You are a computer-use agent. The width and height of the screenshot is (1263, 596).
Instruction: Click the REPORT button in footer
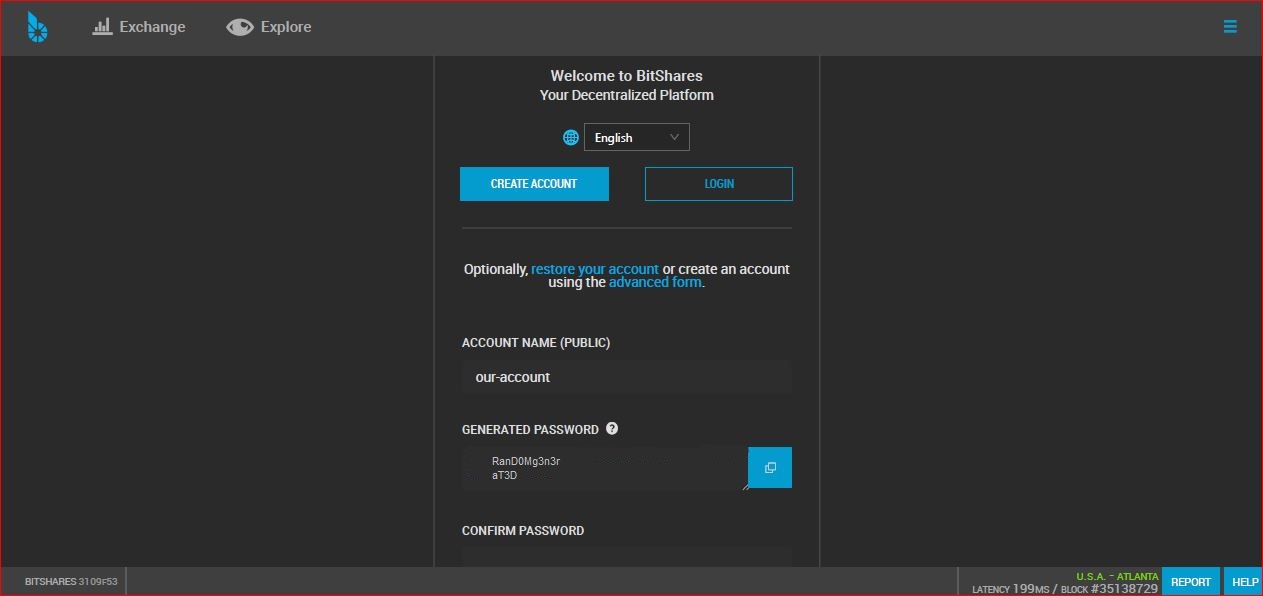pos(1191,582)
